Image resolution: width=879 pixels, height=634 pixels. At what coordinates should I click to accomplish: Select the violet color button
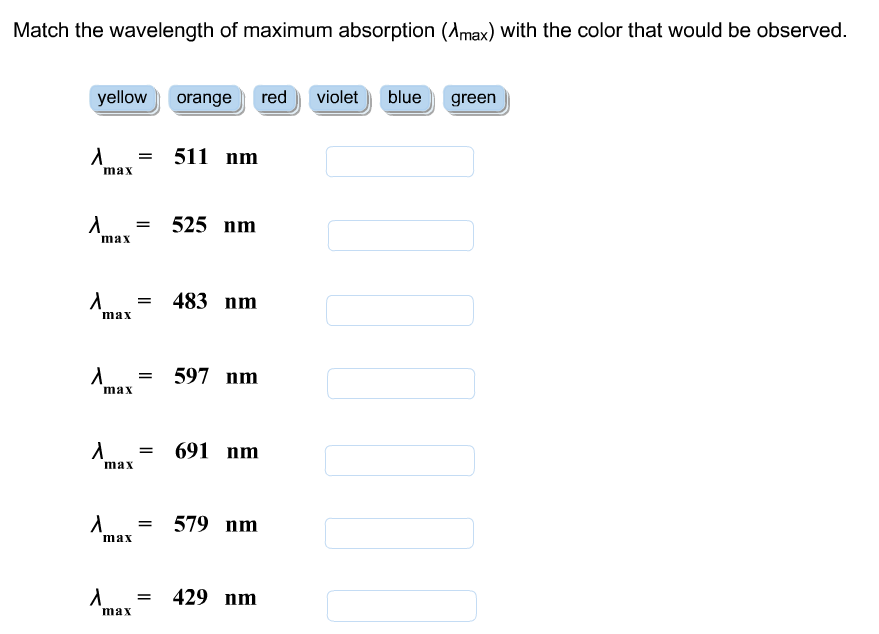[x=338, y=97]
